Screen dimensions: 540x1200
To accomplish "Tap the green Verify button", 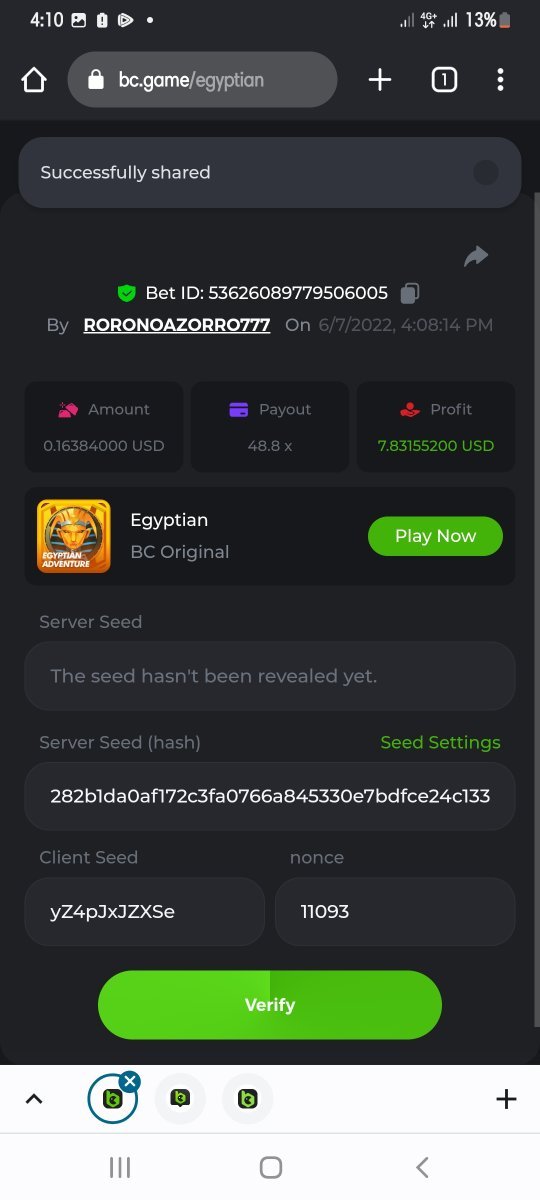I will pos(270,1005).
